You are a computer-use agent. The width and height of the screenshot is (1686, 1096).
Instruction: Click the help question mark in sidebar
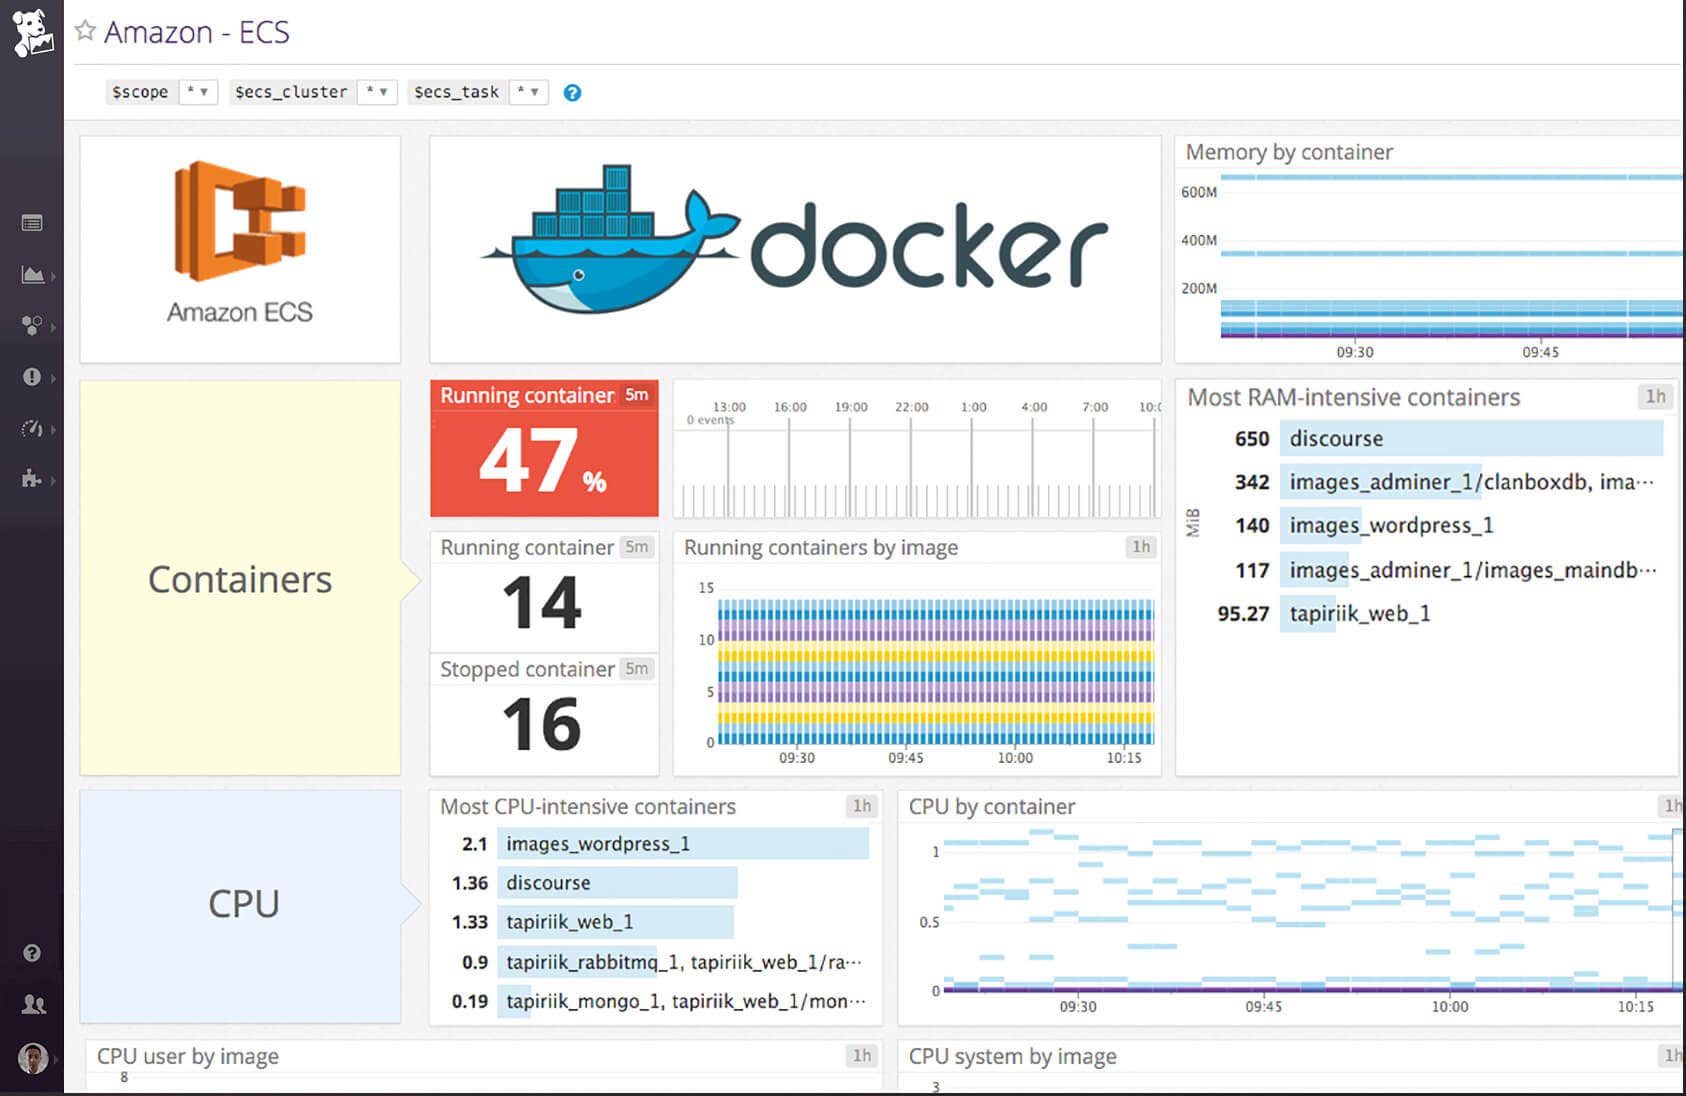coord(32,953)
